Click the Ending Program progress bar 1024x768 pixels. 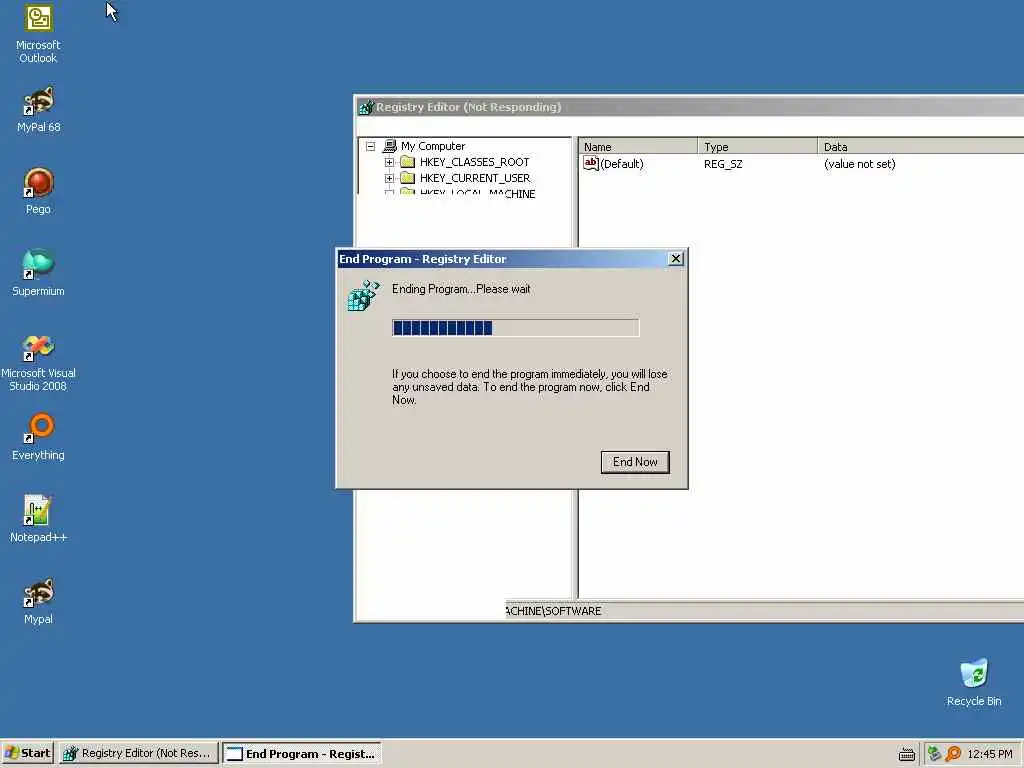(x=515, y=328)
